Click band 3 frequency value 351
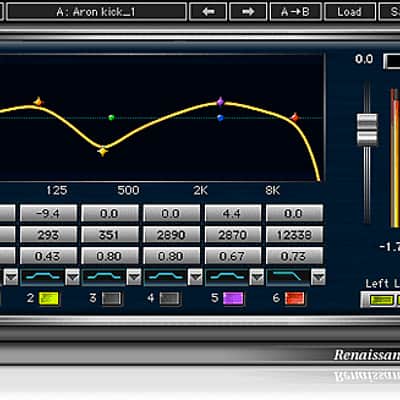Viewport: 400px width, 400px height. pos(110,235)
